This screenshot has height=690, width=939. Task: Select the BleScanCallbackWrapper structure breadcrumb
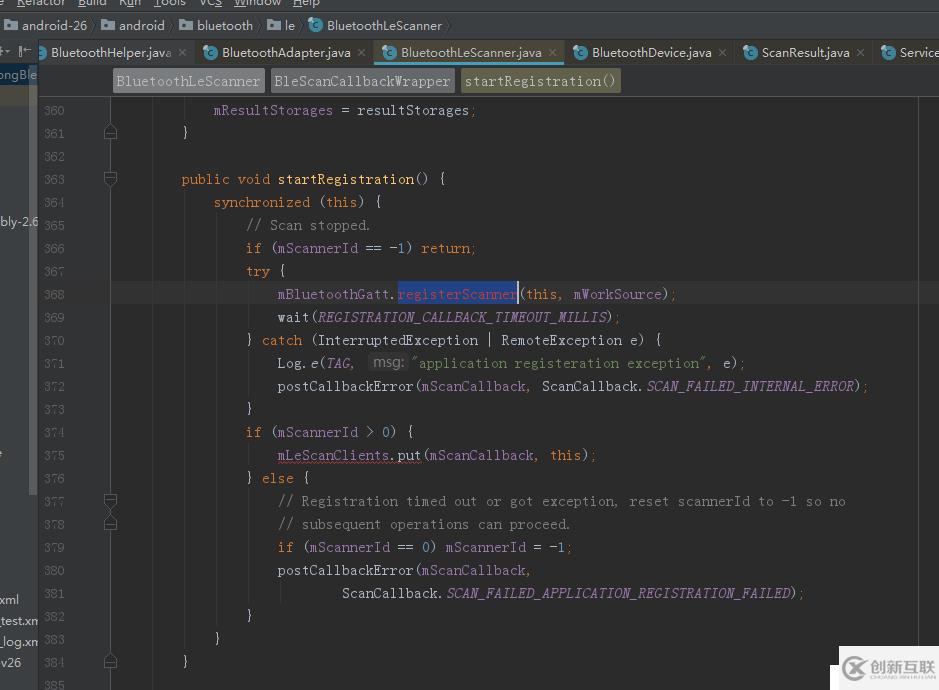(362, 81)
